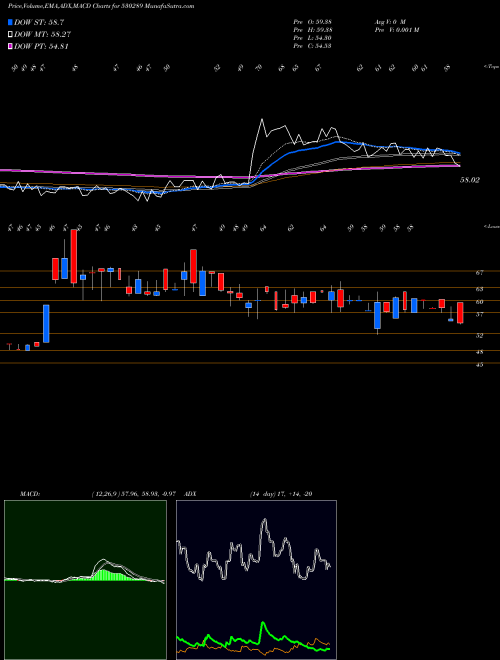
Task: Click the magenta DOW PT legend swatch
Action: point(10,46)
